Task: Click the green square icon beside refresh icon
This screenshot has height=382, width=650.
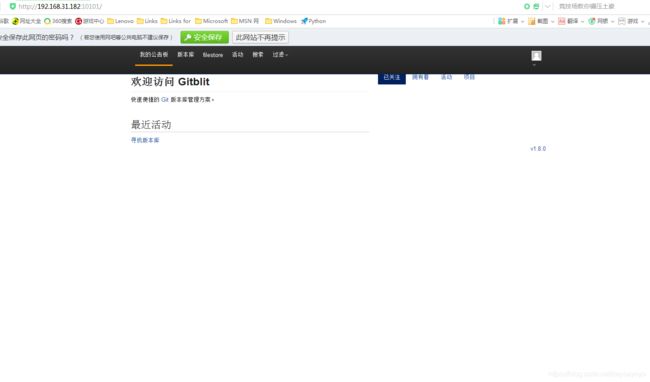Action: click(x=536, y=6)
